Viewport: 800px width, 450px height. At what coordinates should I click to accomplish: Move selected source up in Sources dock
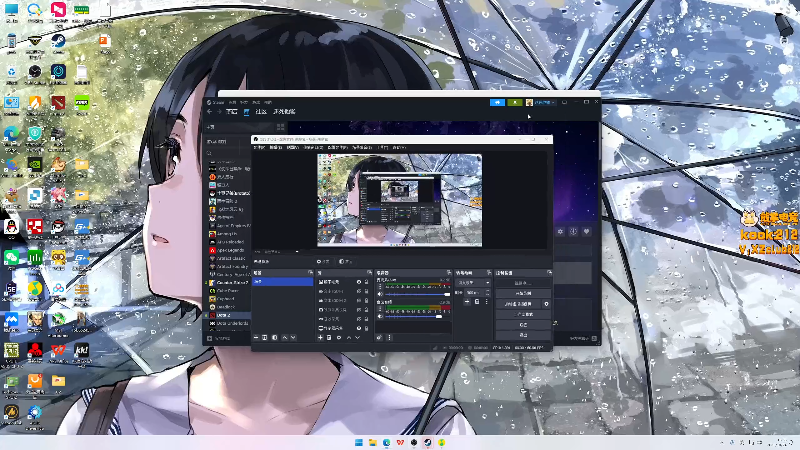pyautogui.click(x=349, y=337)
